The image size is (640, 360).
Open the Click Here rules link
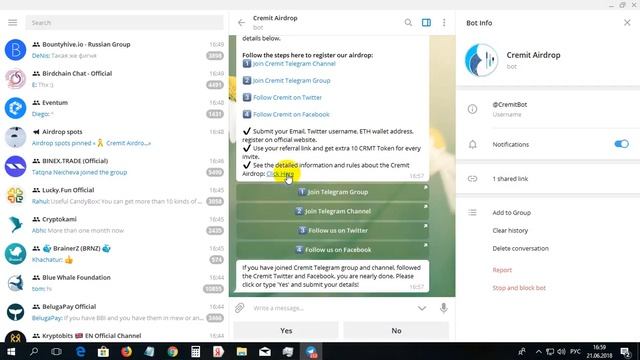click(280, 174)
